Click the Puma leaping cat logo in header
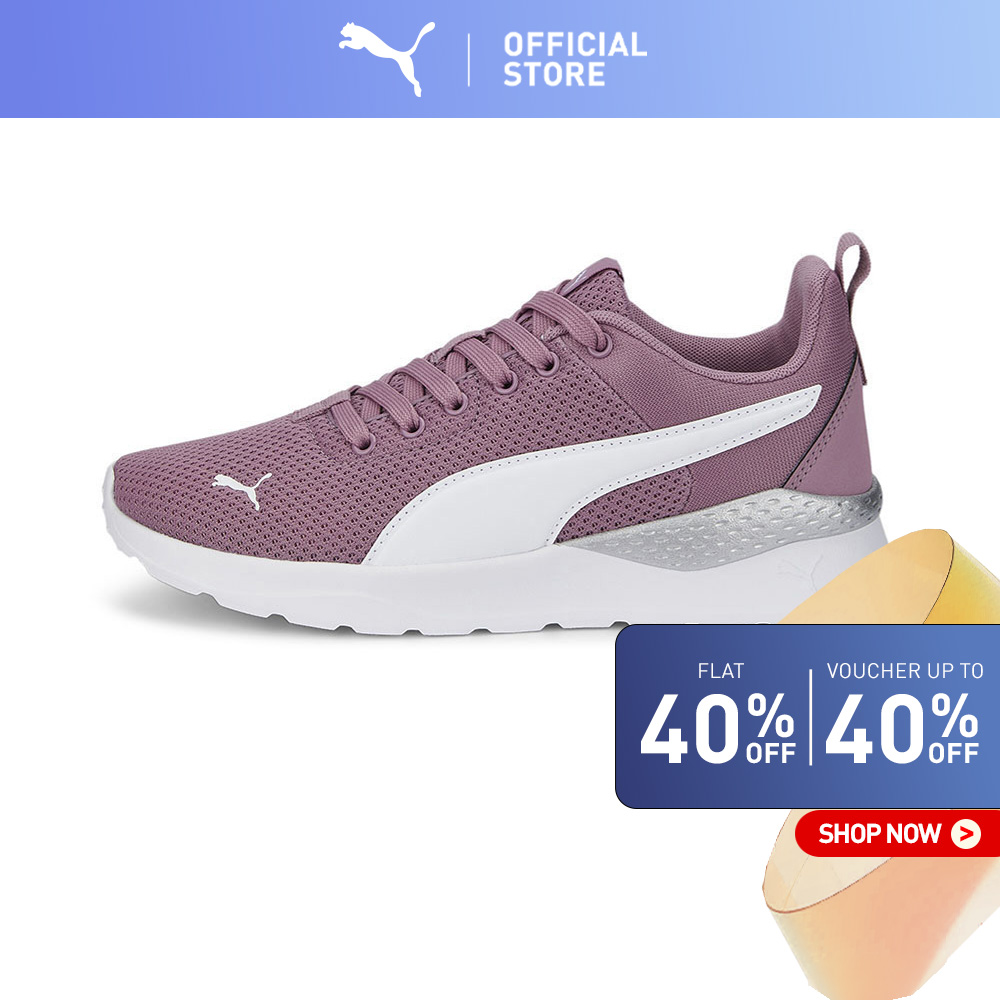Image resolution: width=1000 pixels, height=1000 pixels. [386, 57]
